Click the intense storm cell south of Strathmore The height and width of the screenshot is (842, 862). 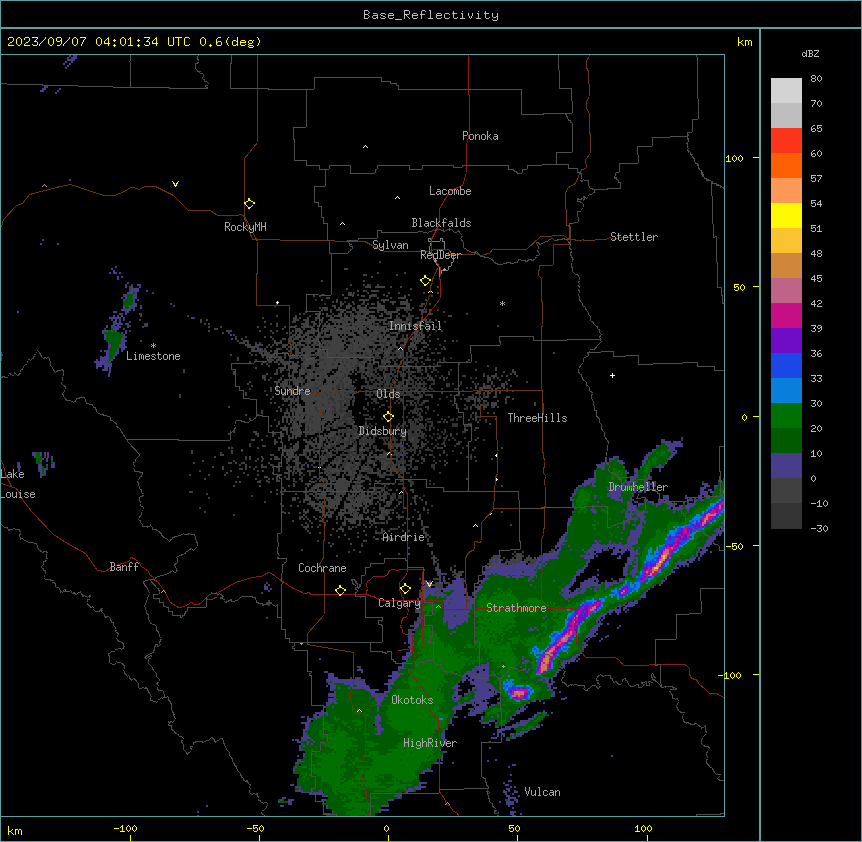point(519,692)
